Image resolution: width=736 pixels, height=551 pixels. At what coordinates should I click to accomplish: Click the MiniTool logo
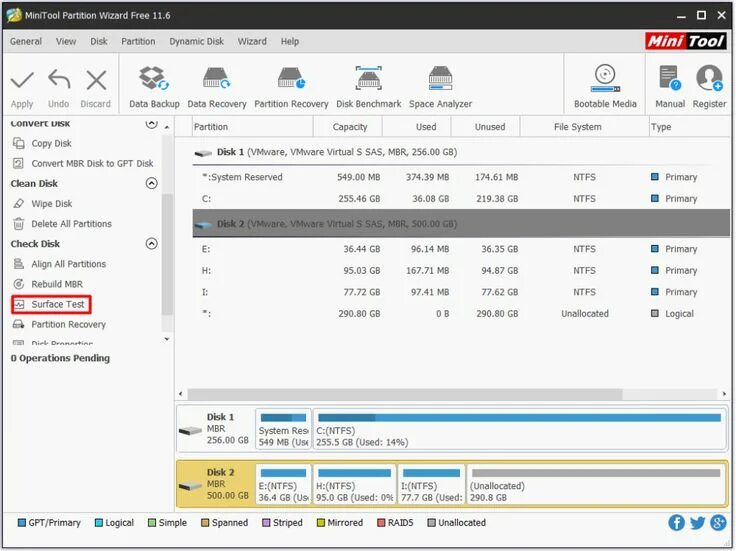tap(686, 41)
